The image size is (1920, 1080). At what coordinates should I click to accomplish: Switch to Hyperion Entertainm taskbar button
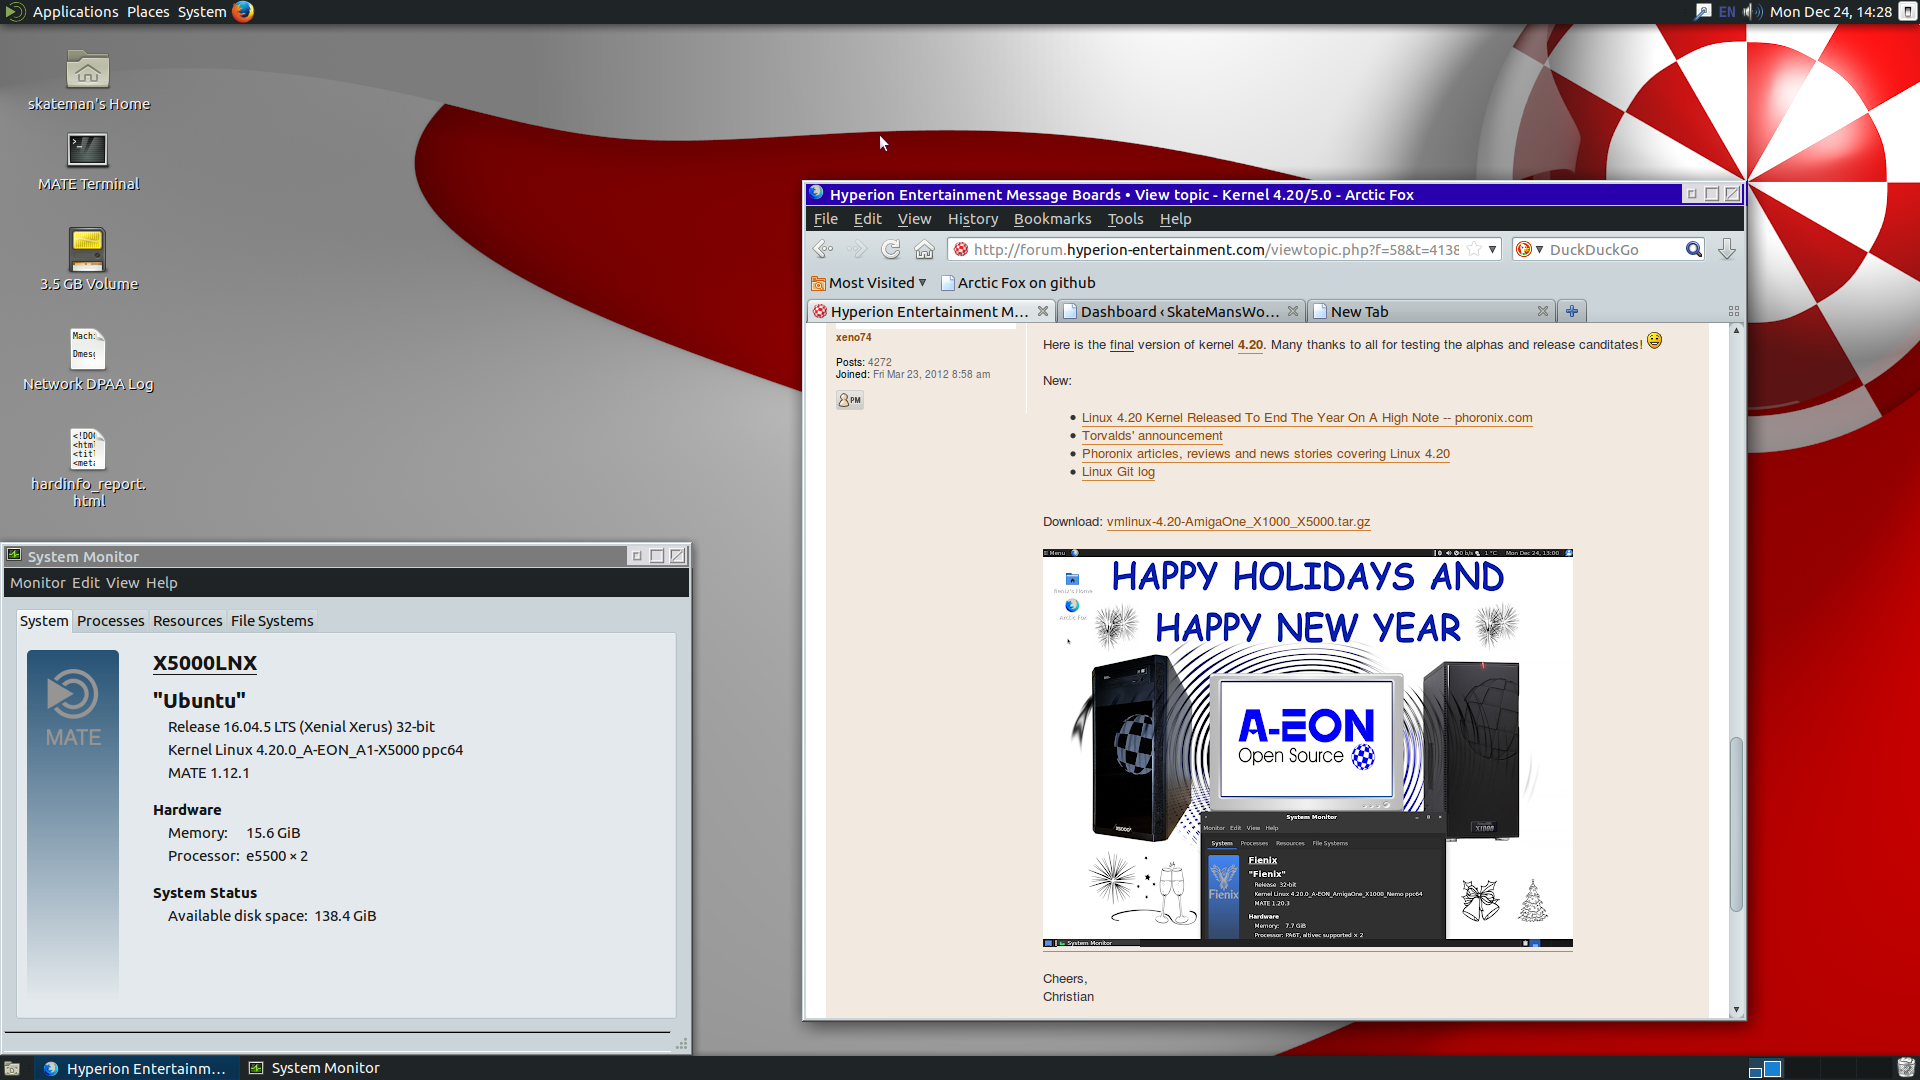(x=137, y=1068)
